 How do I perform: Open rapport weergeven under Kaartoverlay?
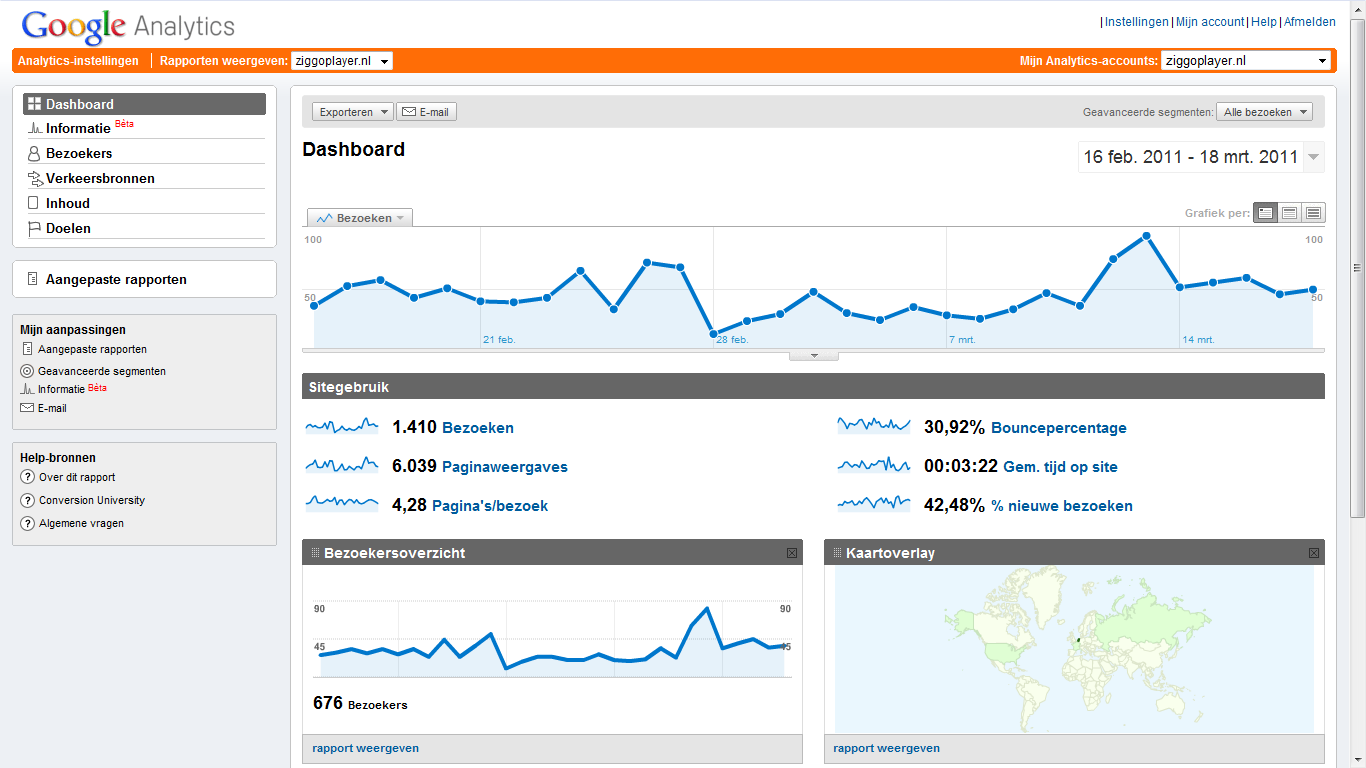click(886, 748)
